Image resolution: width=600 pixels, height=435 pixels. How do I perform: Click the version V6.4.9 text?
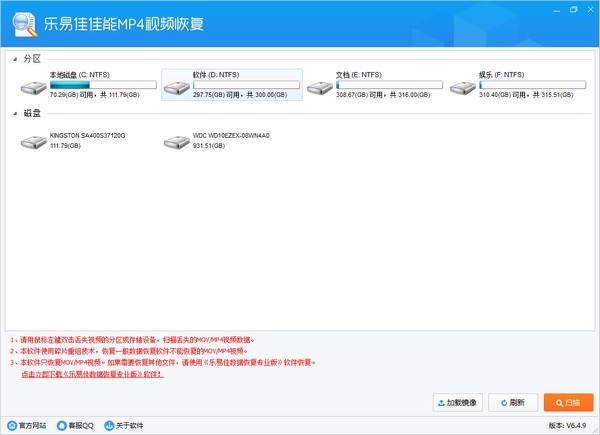567,425
